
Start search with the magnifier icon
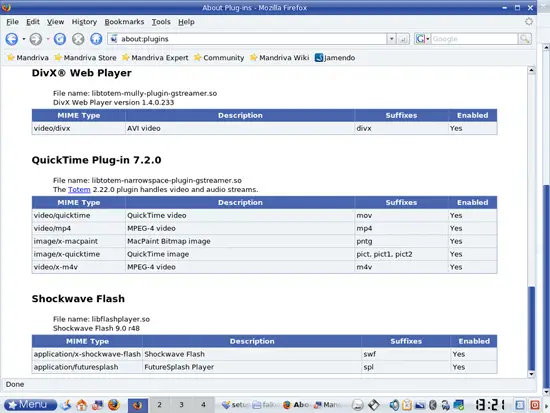click(x=524, y=39)
